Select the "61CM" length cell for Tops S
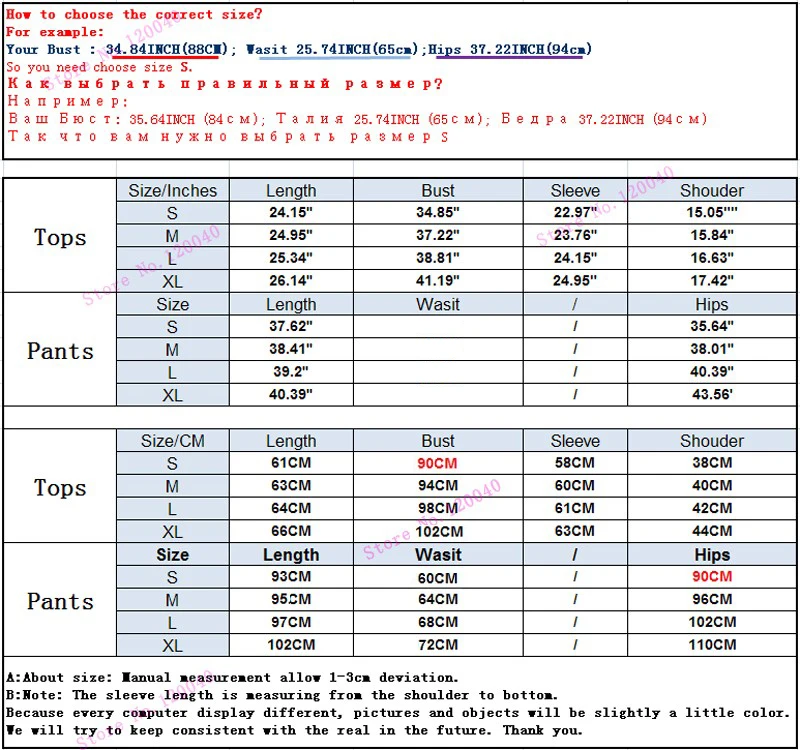This screenshot has width=800, height=750. 291,463
